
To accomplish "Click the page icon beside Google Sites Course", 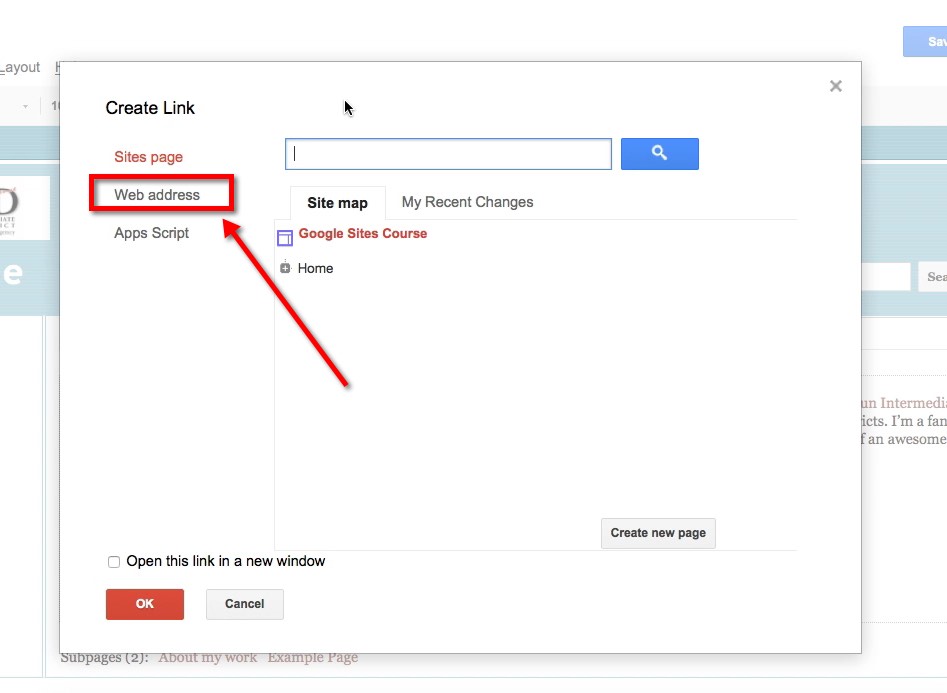I will click(x=284, y=234).
